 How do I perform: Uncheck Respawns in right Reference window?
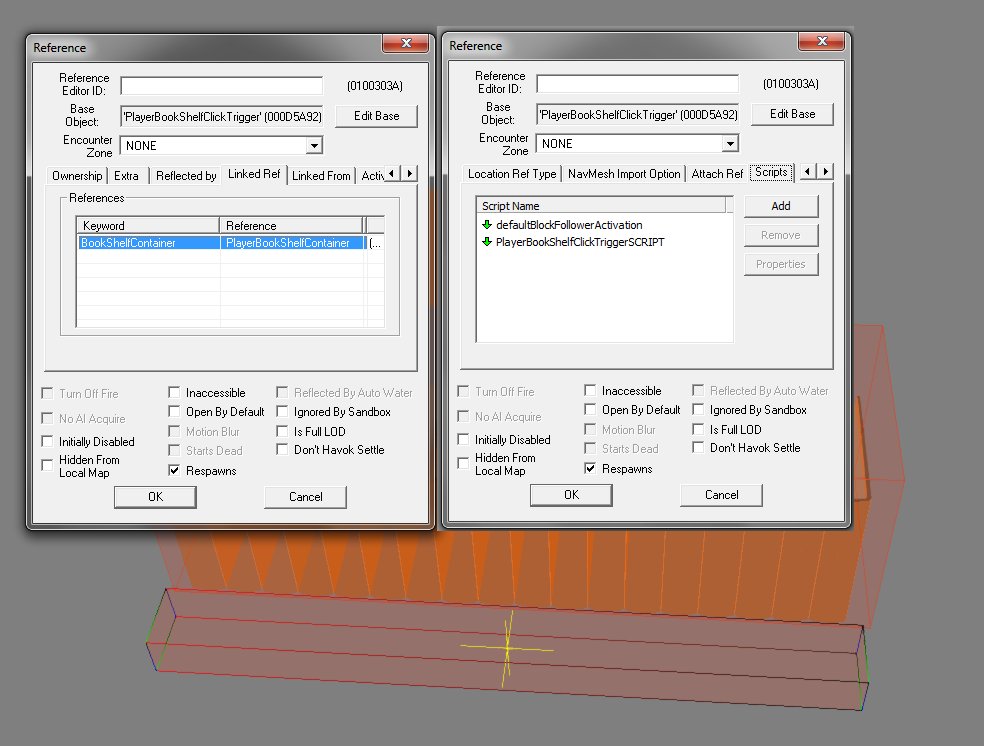click(590, 468)
